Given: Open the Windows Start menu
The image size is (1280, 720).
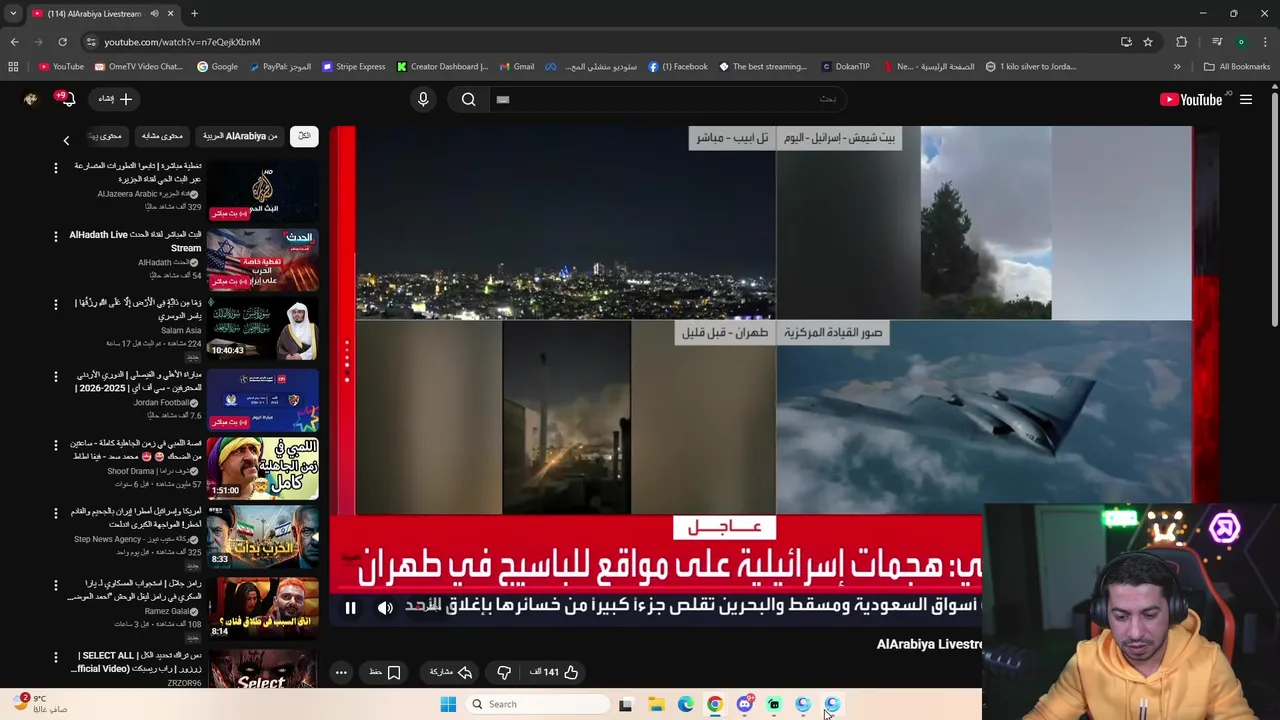Looking at the screenshot, I should [448, 704].
